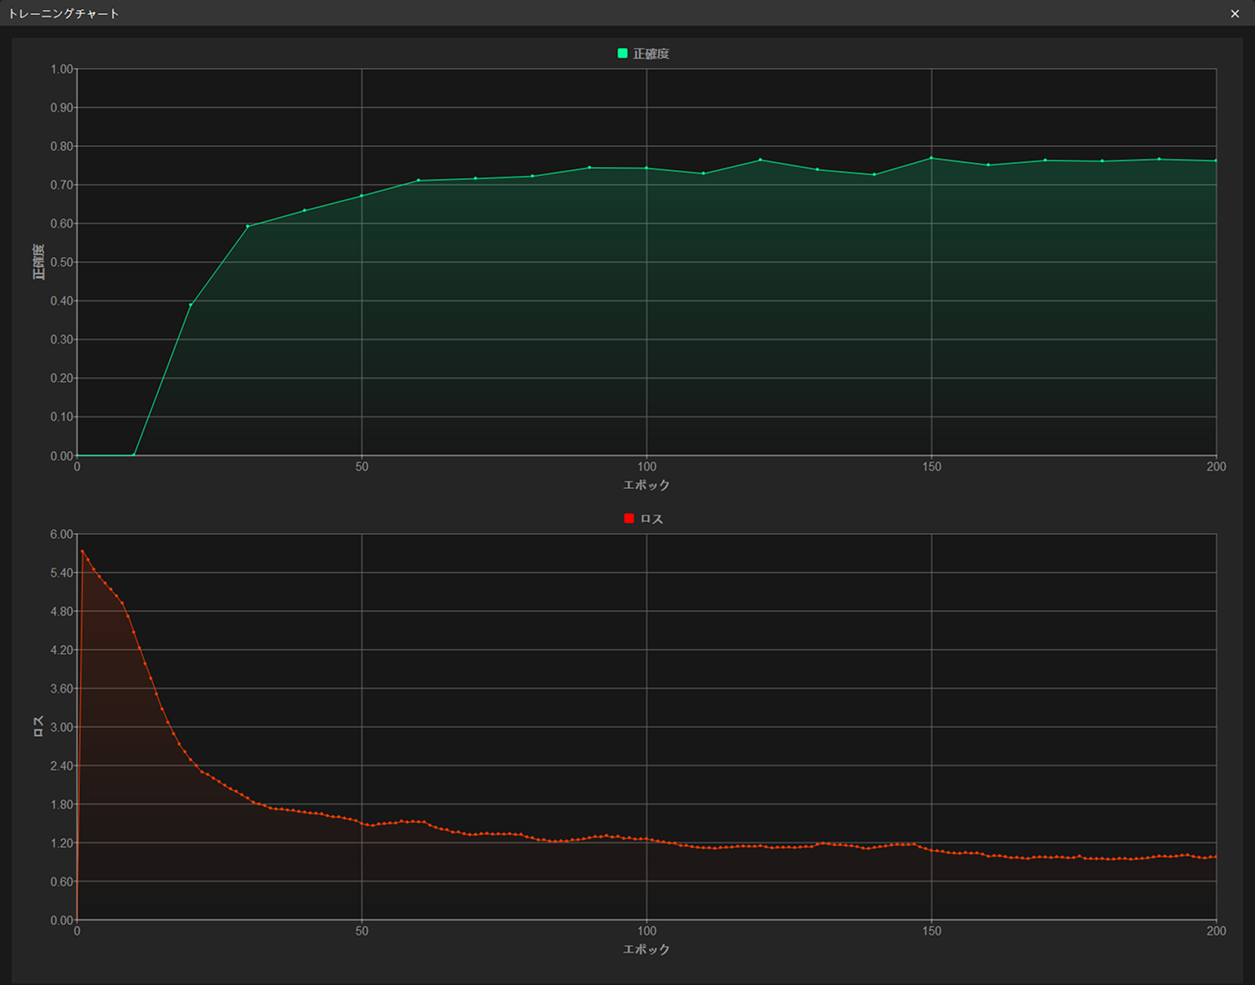The width and height of the screenshot is (1255, 985).
Task: Click the 150 x-axis tick of the loss chart
Action: click(x=932, y=931)
